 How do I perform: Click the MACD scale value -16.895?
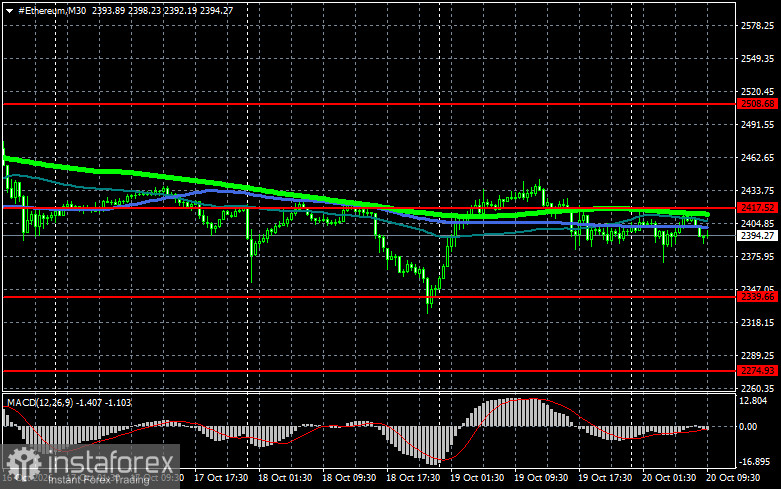pyautogui.click(x=754, y=462)
